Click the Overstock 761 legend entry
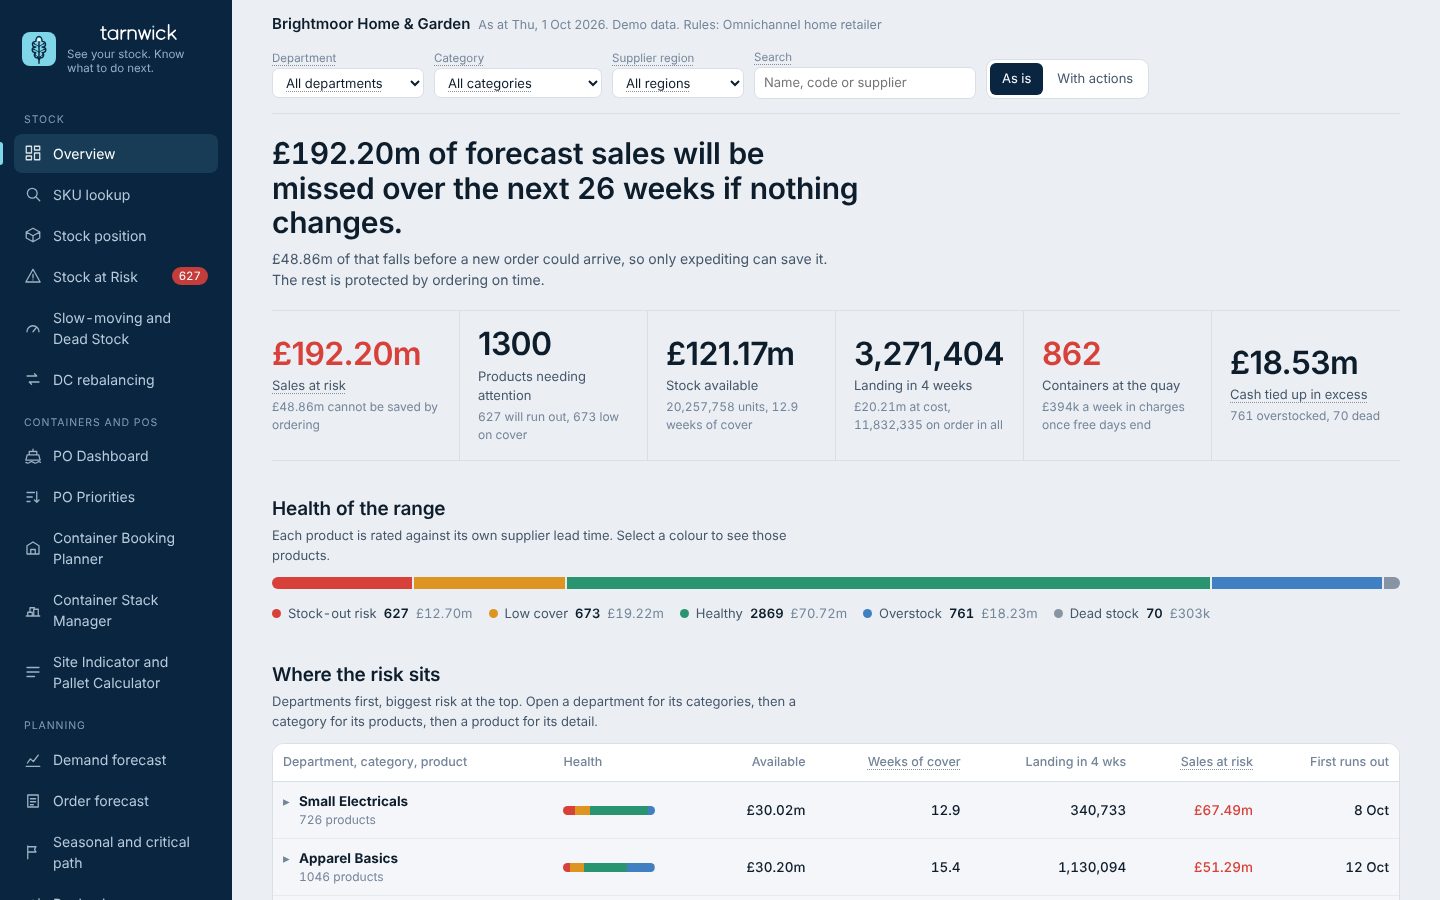The image size is (1440, 900). 950,613
